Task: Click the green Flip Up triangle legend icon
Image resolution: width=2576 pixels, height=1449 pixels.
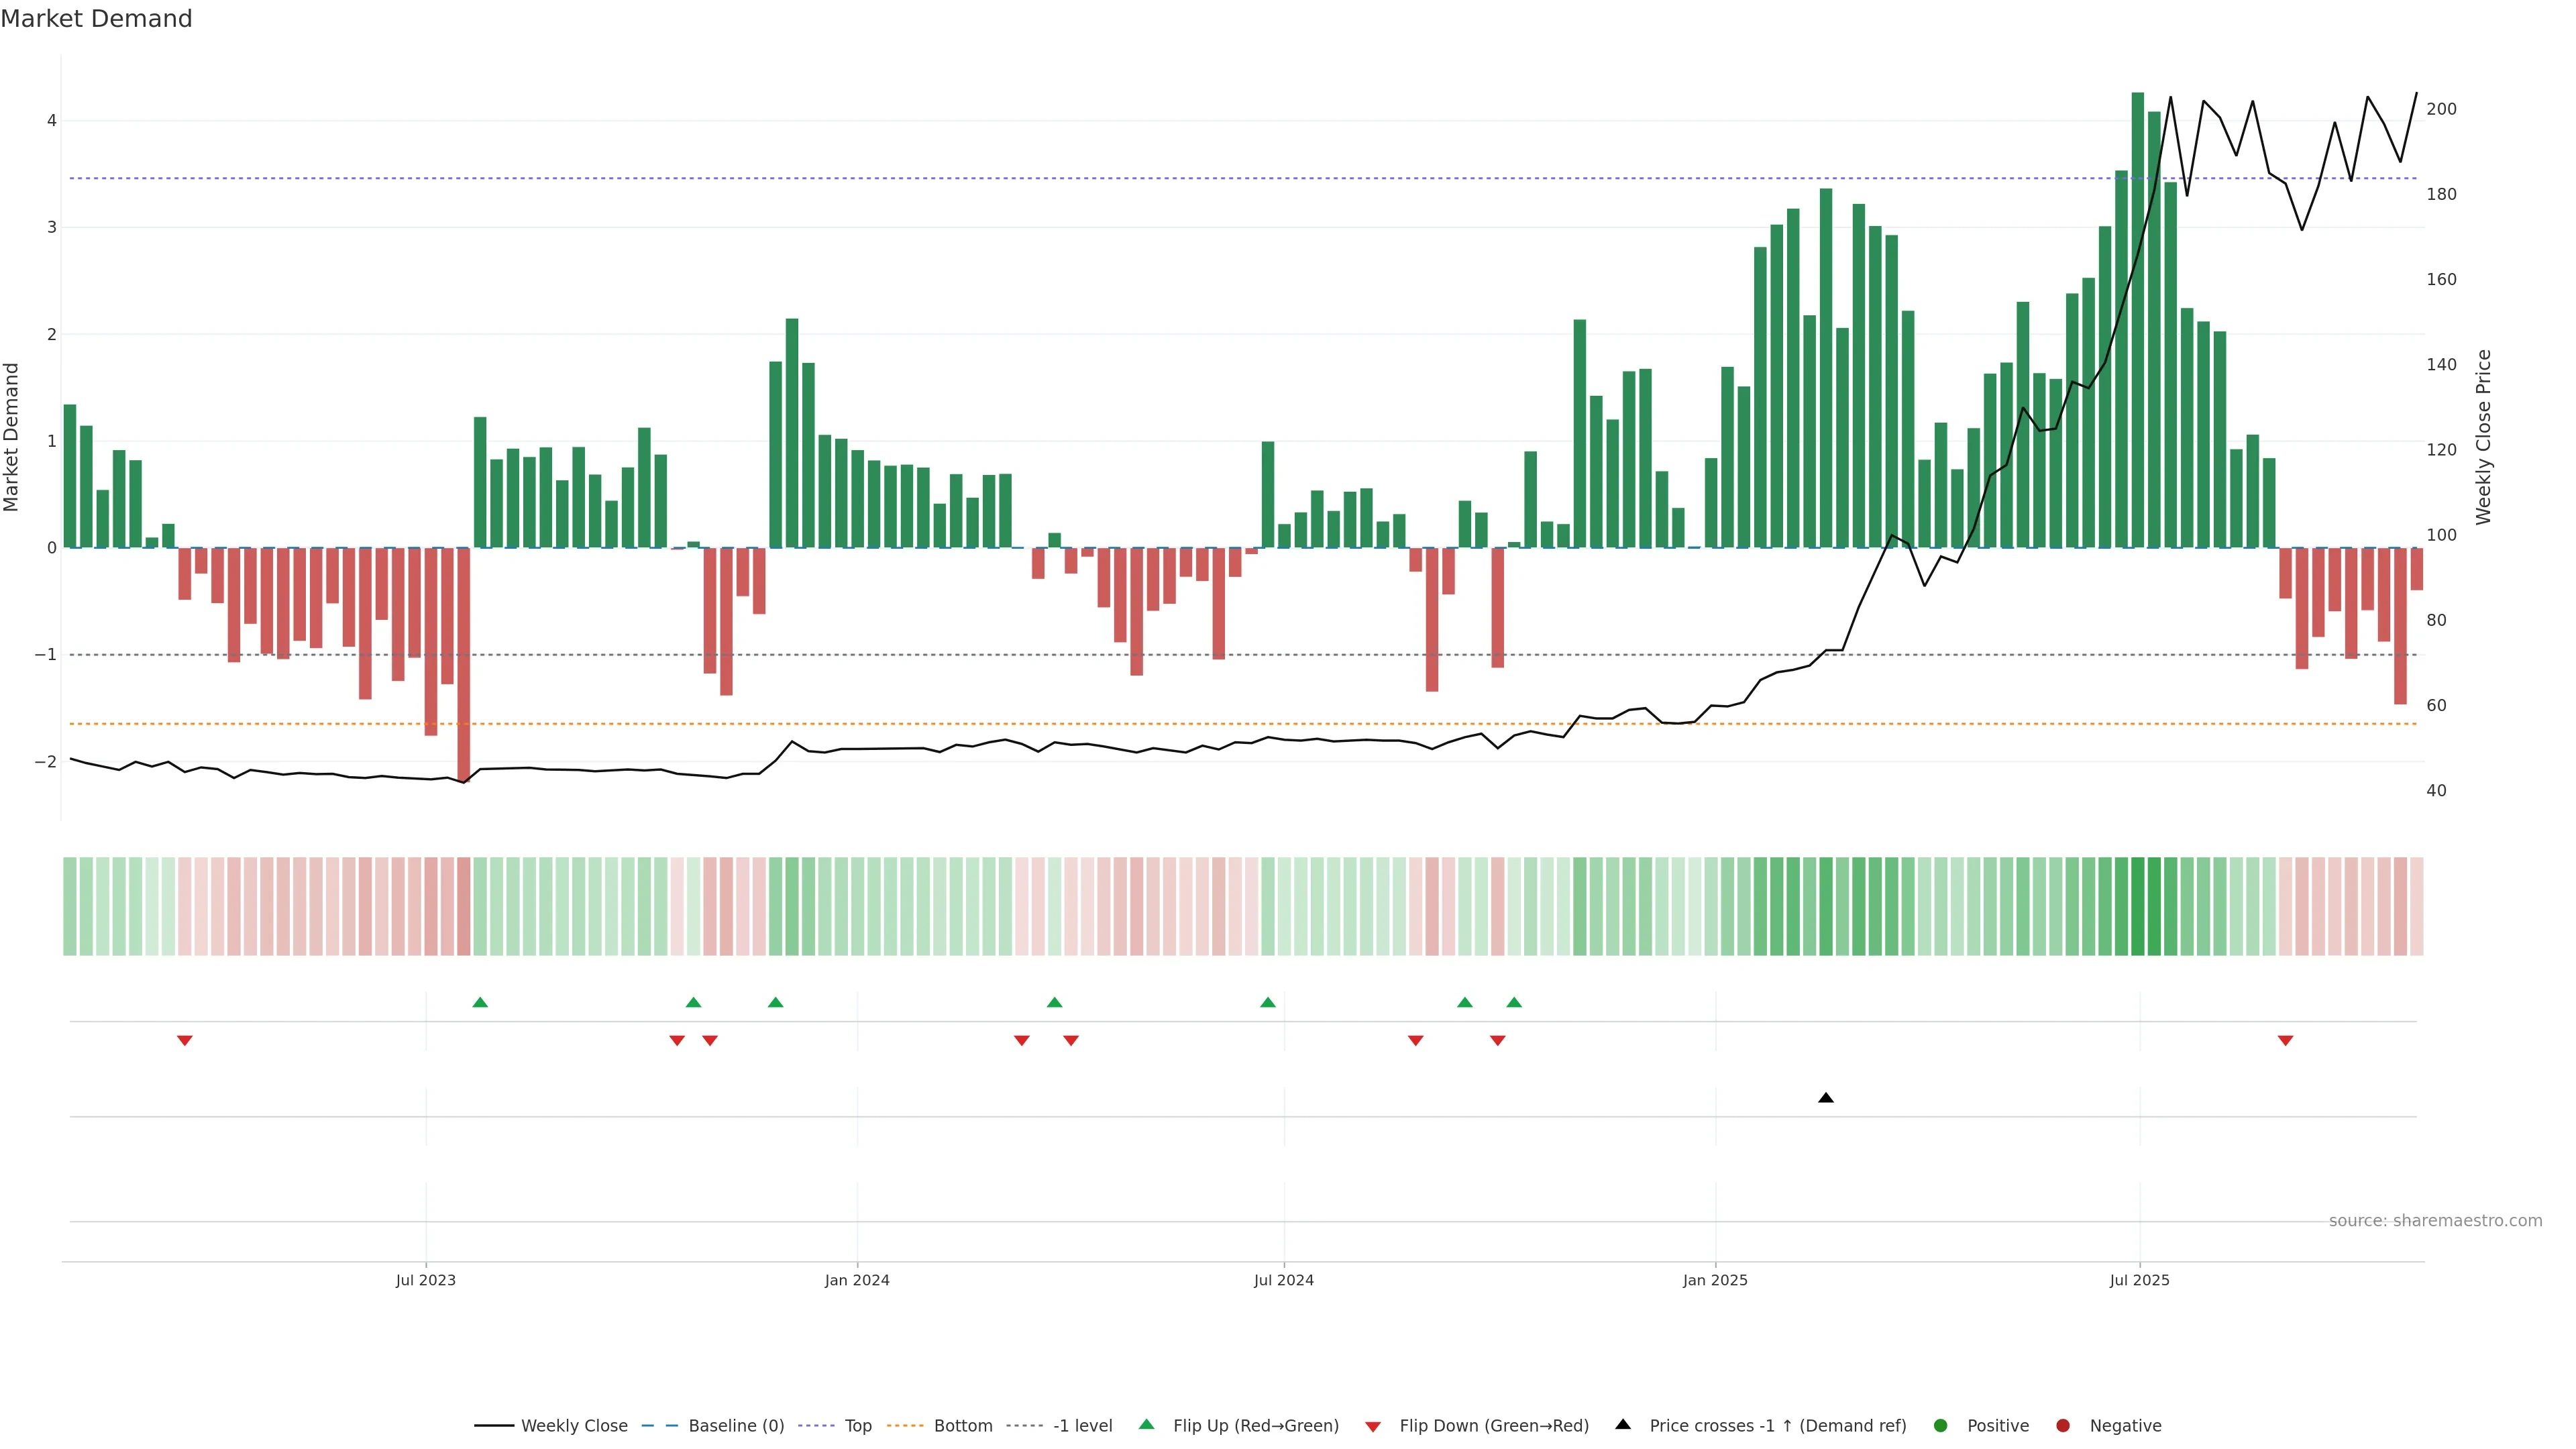Action: 1147,1425
